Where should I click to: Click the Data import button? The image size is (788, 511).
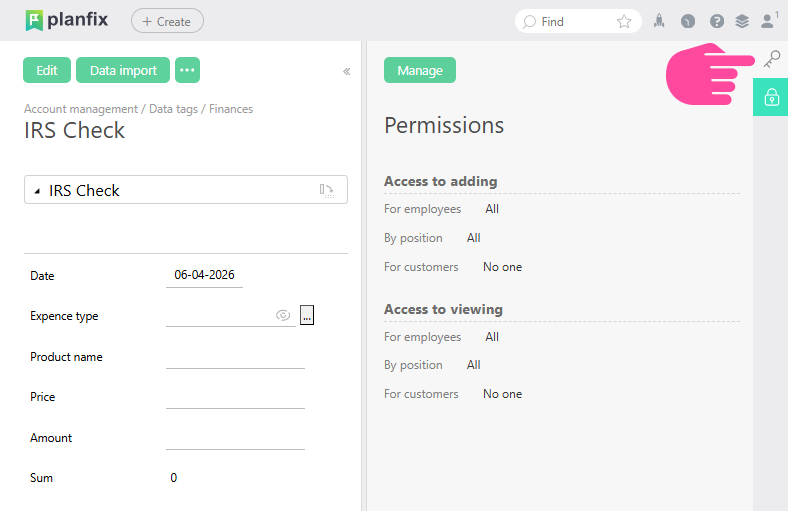[x=123, y=70]
